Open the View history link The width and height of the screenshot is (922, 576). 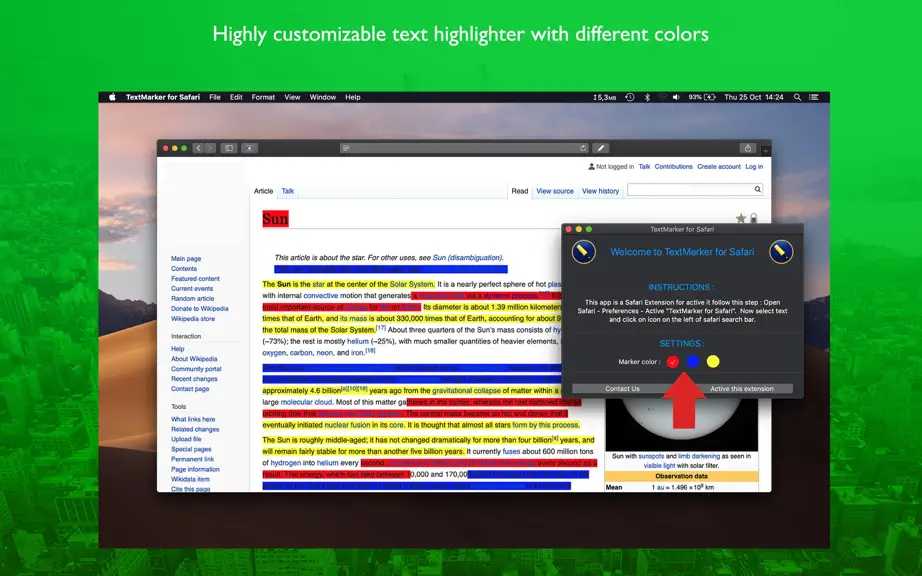coord(600,191)
